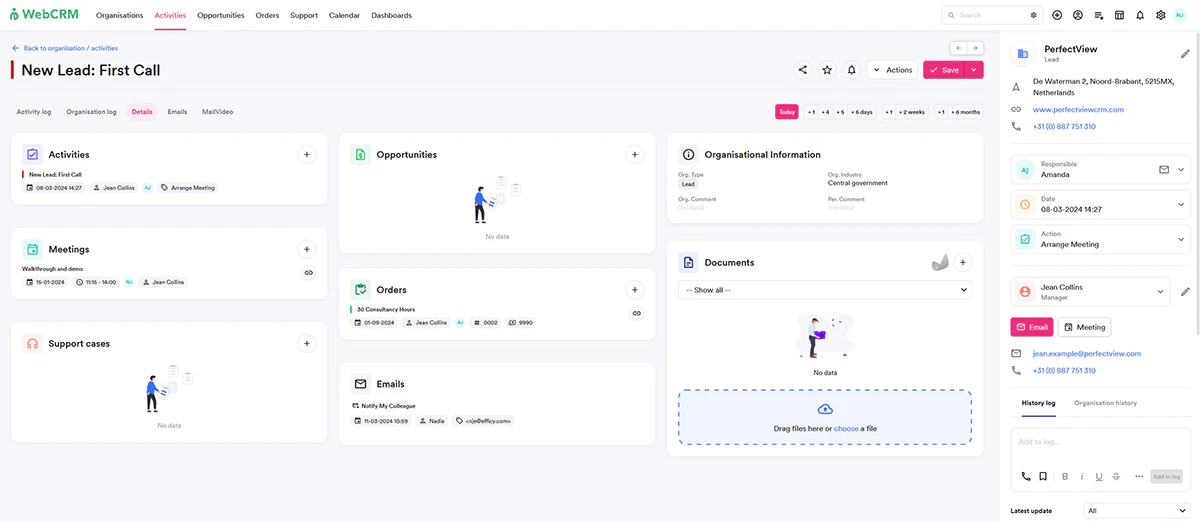Open the Dashboards menu
Viewport: 1200px width, 522px height.
pyautogui.click(x=391, y=15)
